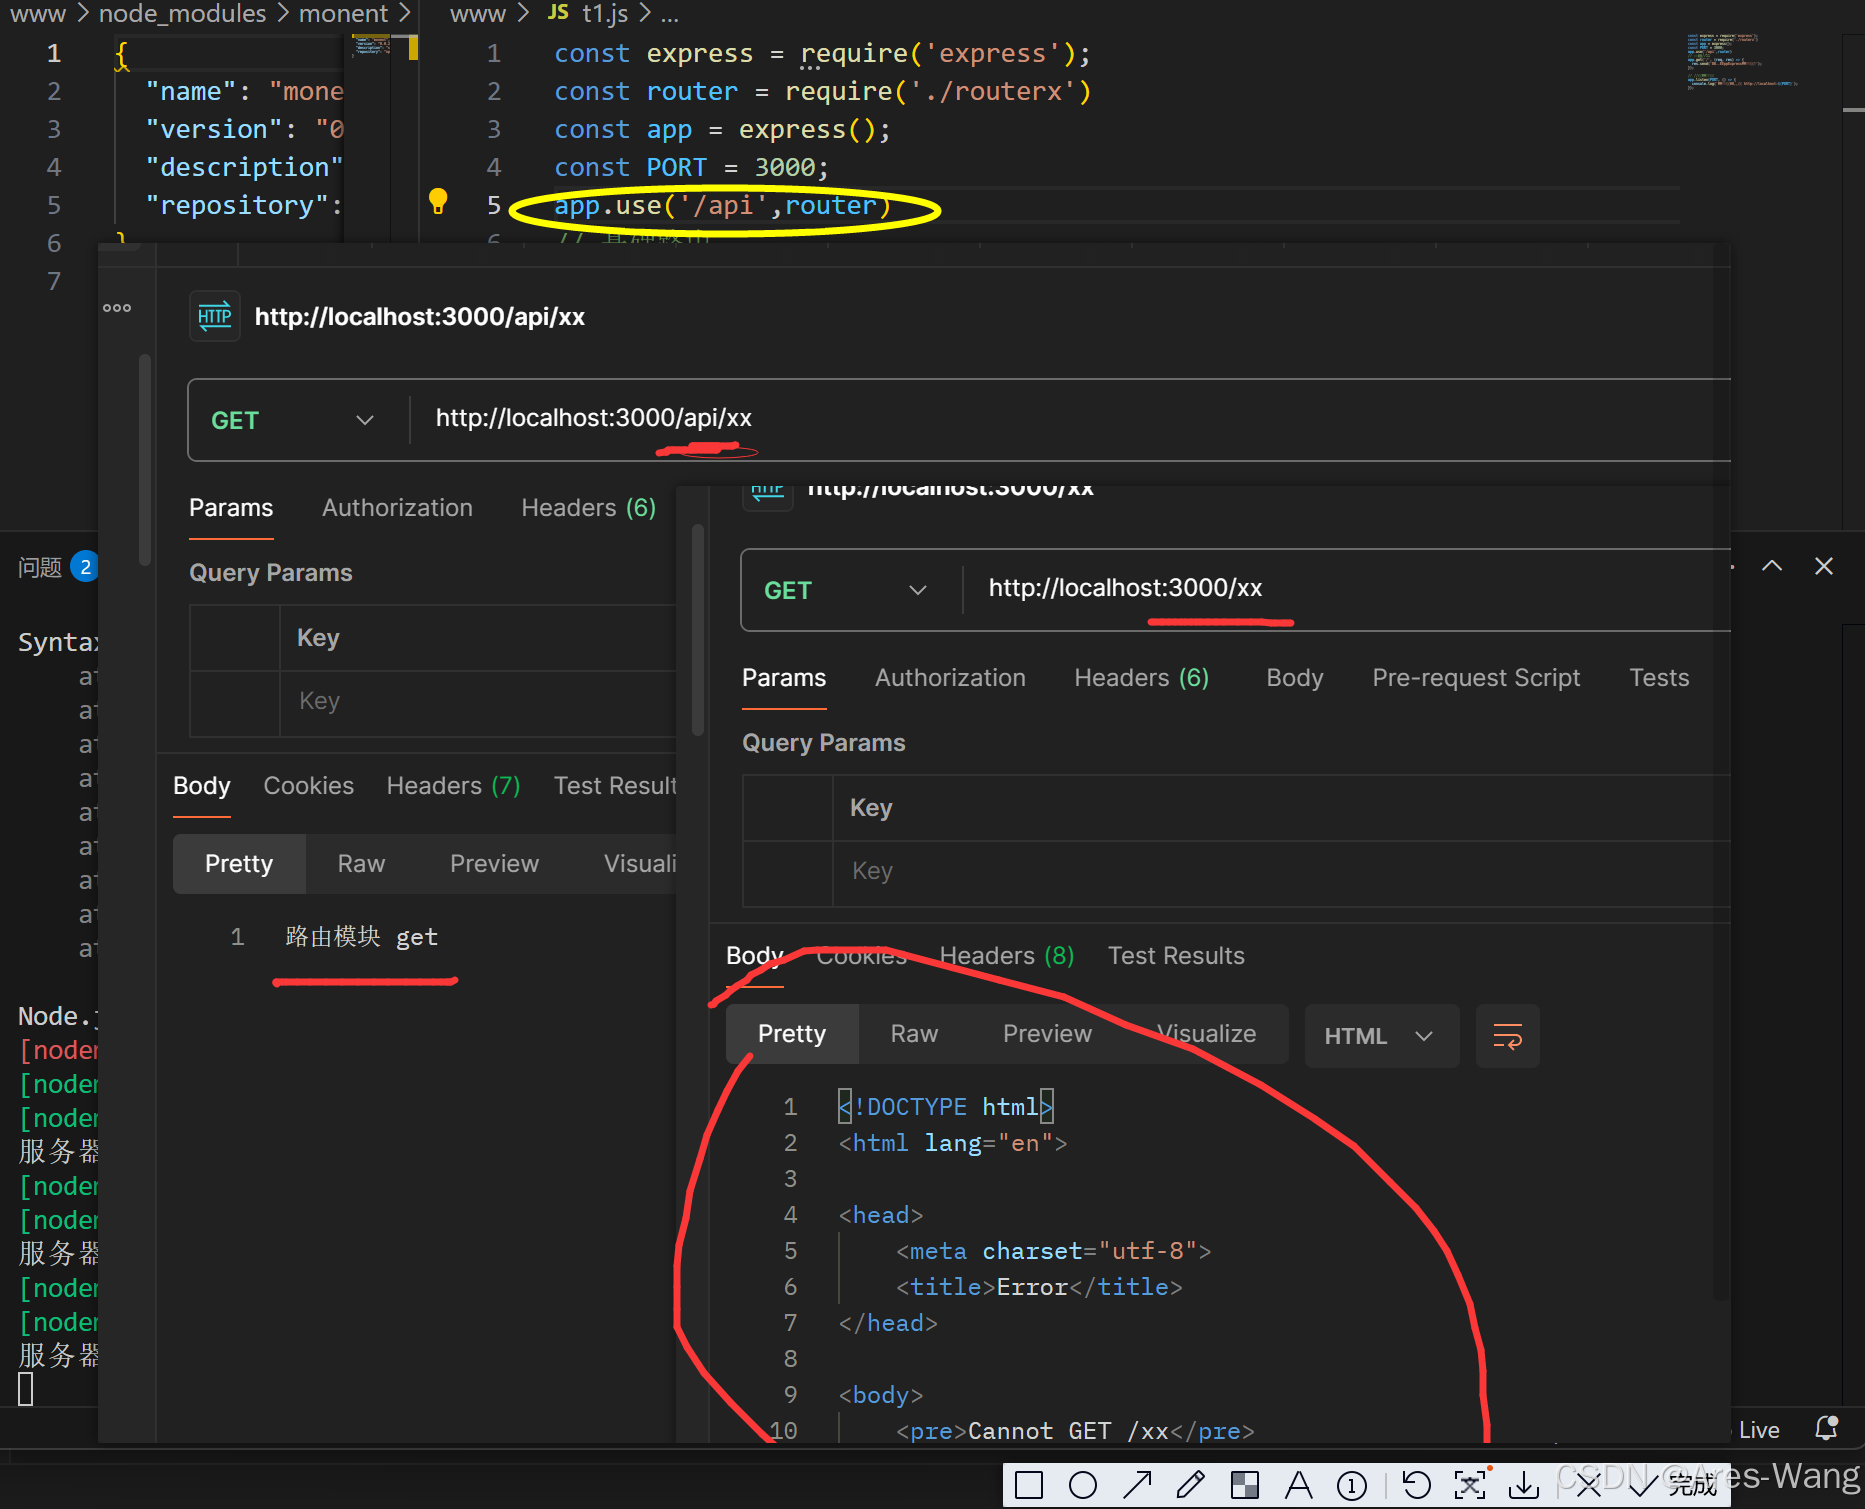
Task: Open Authorization tab in the right request
Action: 950,678
